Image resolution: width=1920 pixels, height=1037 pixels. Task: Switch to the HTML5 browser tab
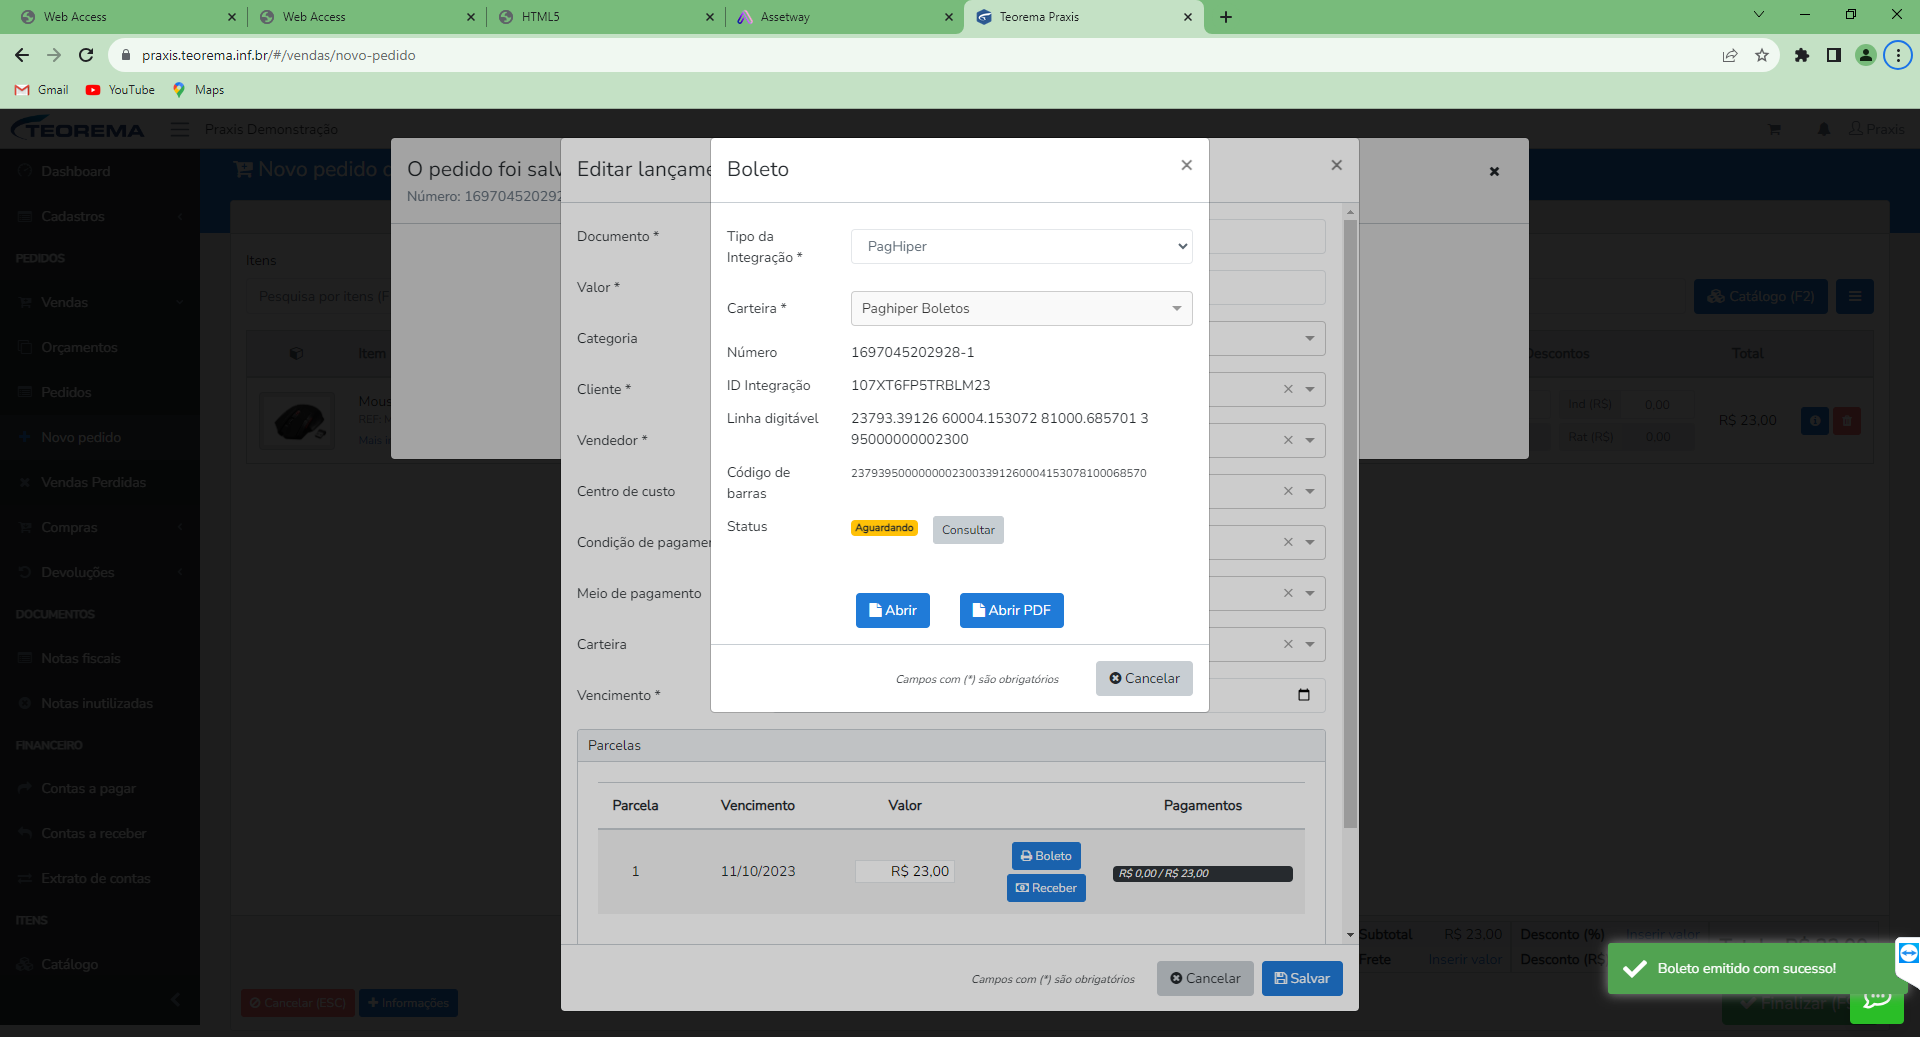pyautogui.click(x=606, y=17)
